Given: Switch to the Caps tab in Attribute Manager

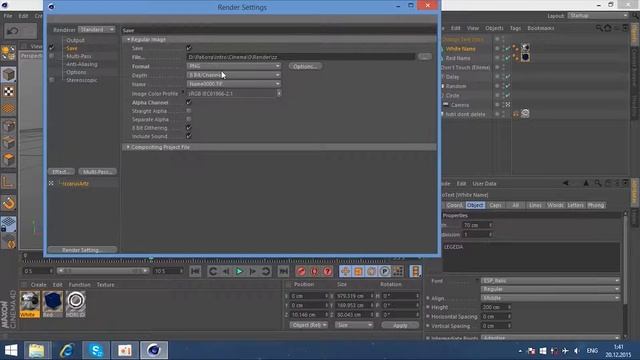Looking at the screenshot, I should pyautogui.click(x=495, y=205).
